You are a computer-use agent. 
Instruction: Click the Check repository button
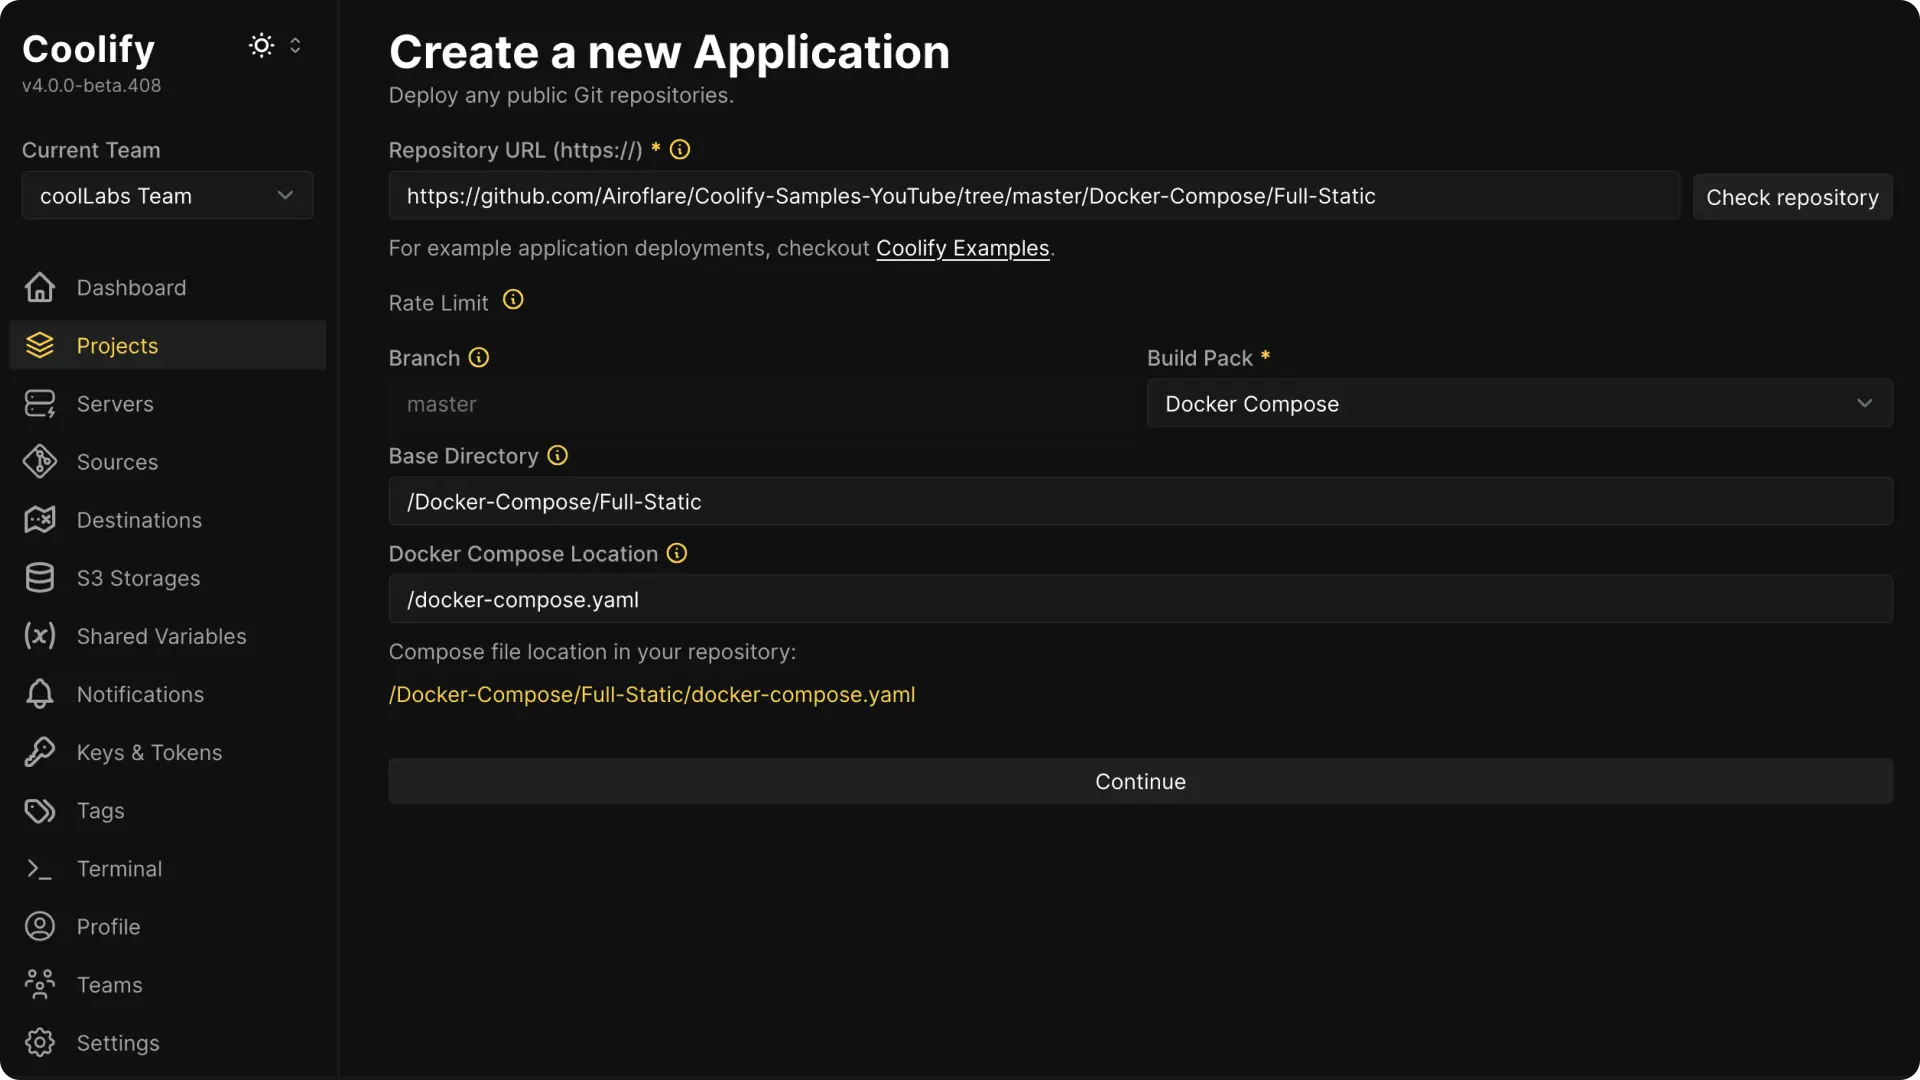coord(1793,196)
